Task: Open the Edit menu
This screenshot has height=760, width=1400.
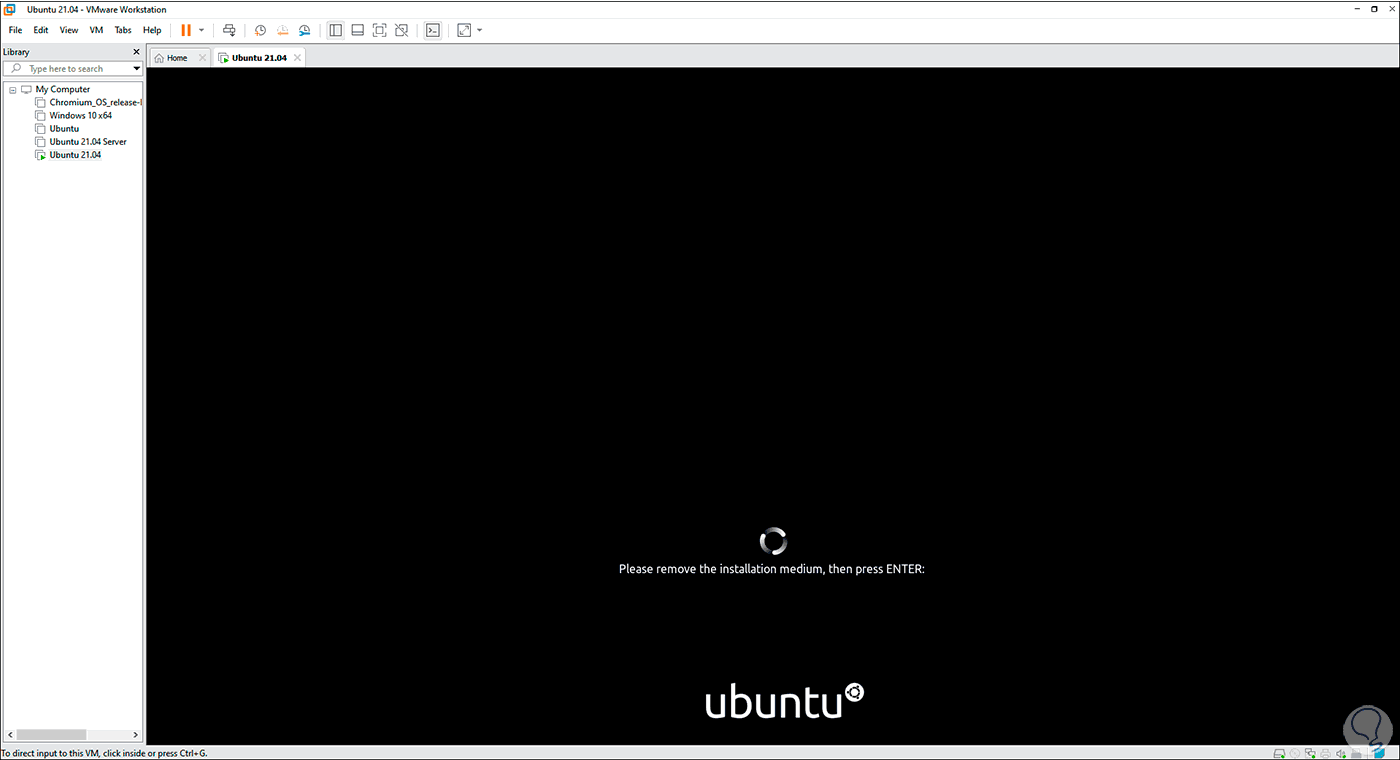Action: [41, 30]
